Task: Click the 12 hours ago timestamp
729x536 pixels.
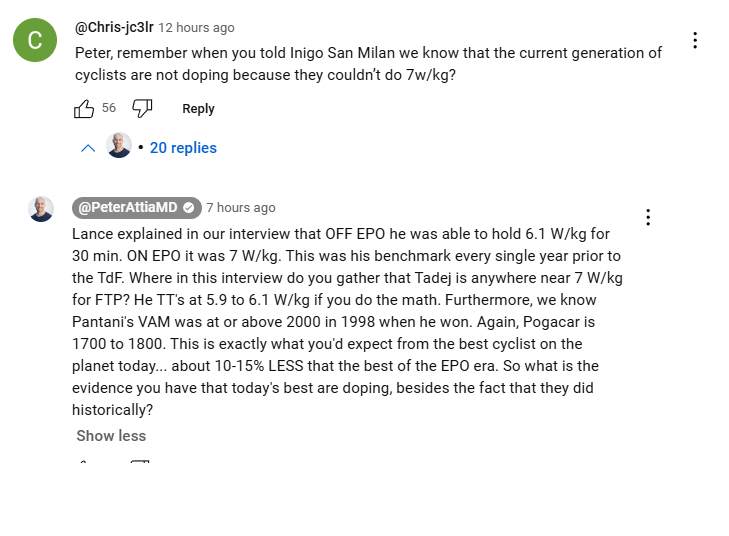Action: (x=196, y=28)
